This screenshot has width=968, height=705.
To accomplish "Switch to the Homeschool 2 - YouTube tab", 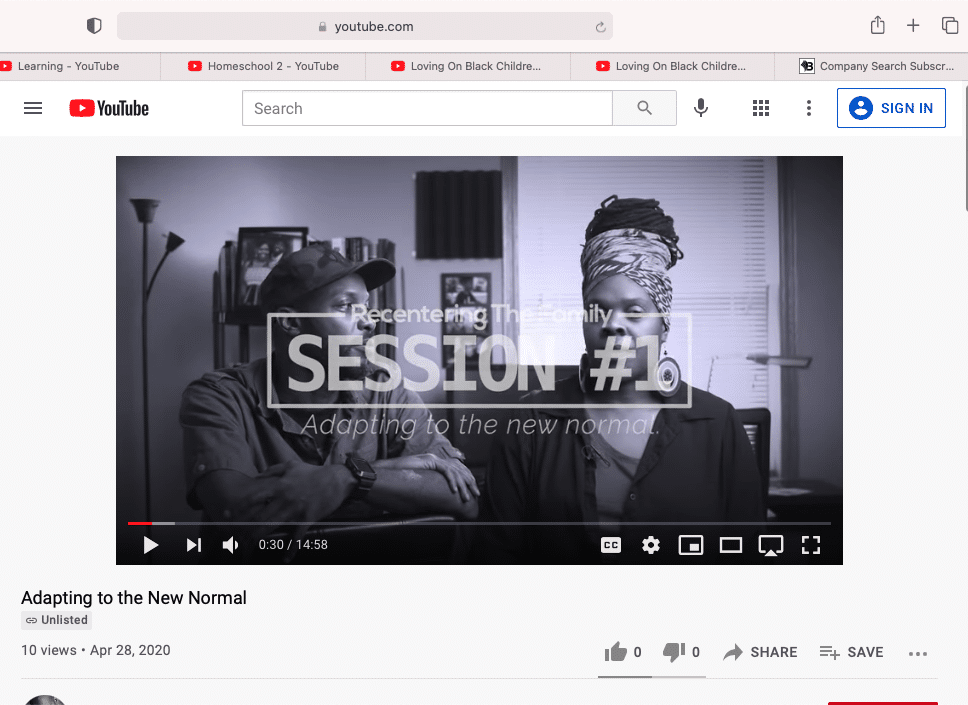I will click(x=264, y=66).
